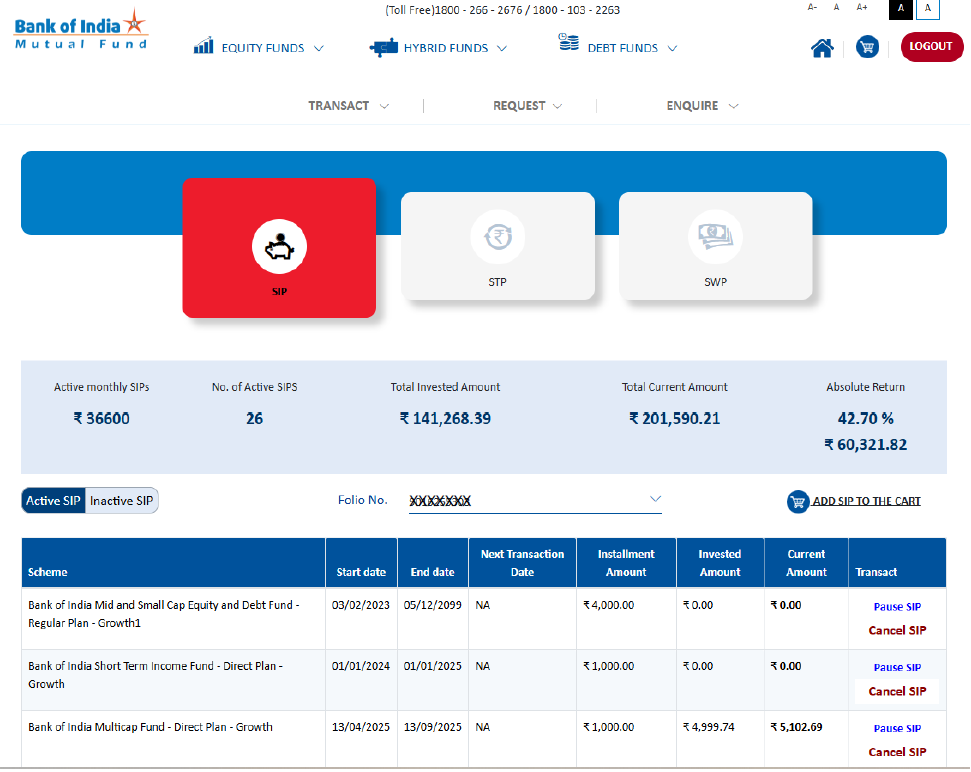The height and width of the screenshot is (772, 971).
Task: Click end date 05/12/2099
Action: [x=433, y=605]
